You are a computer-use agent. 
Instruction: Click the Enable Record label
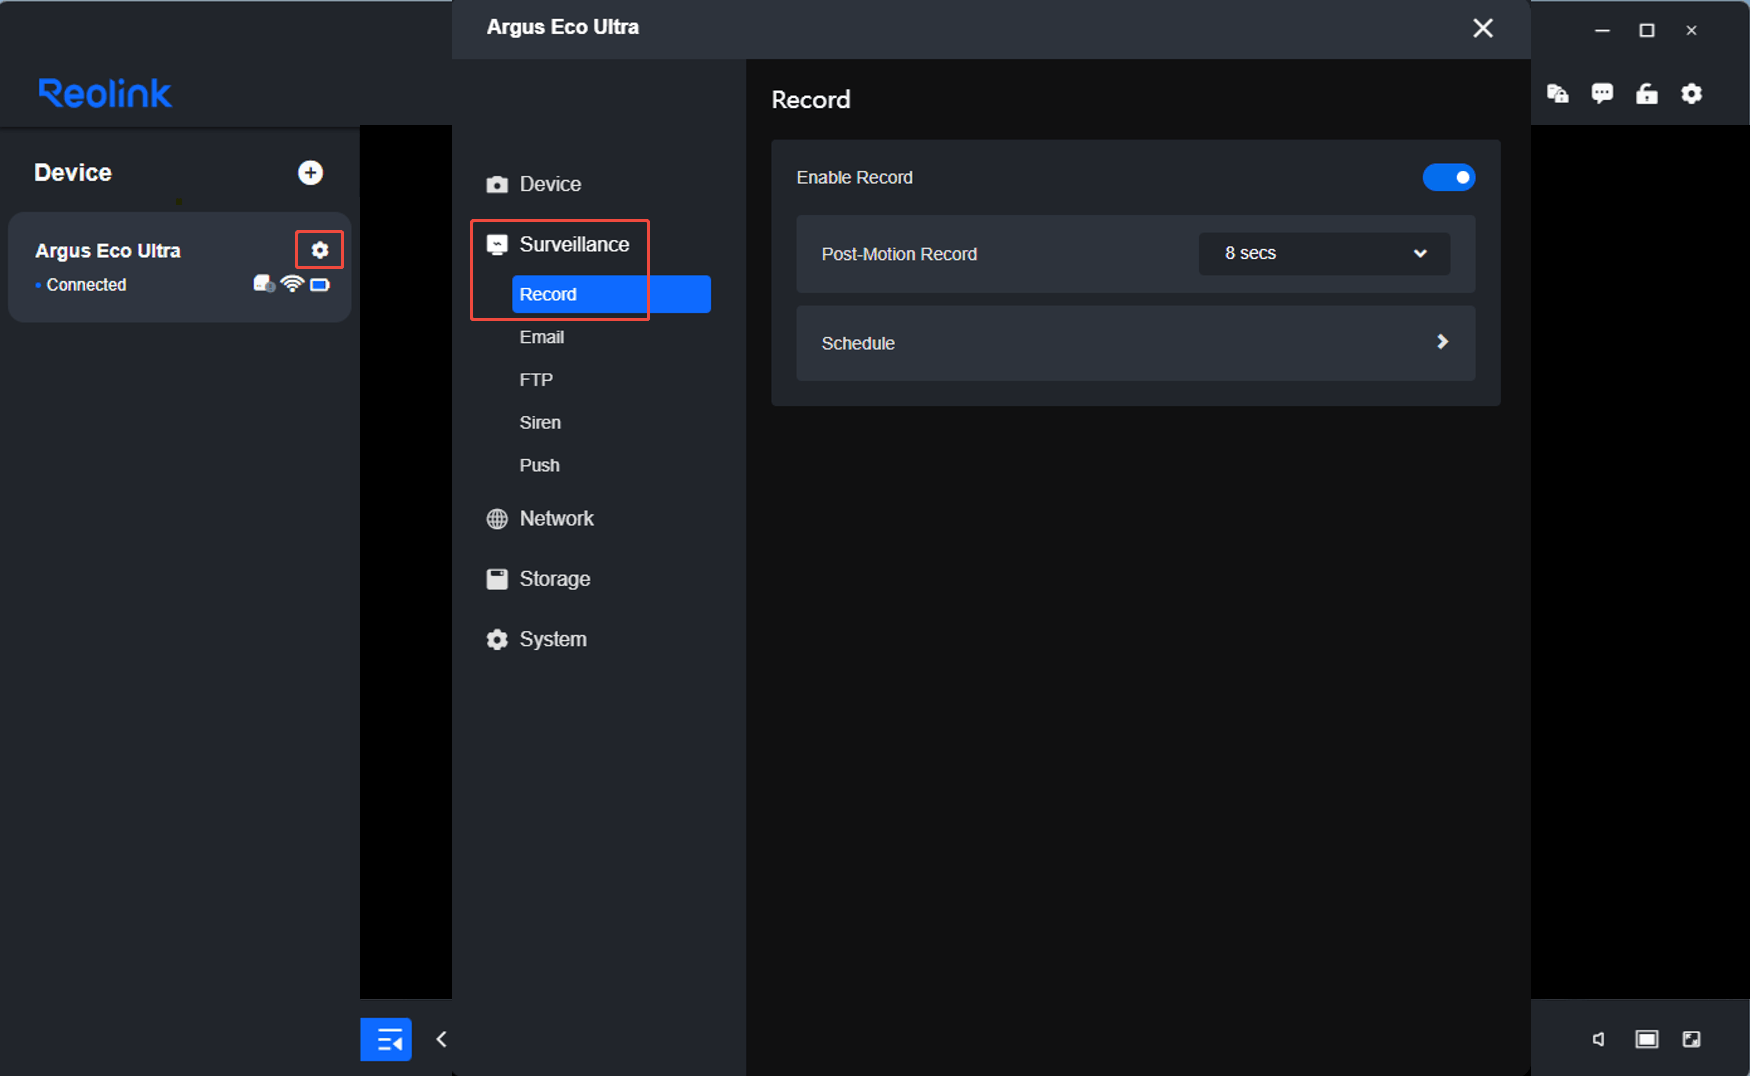[x=855, y=178]
